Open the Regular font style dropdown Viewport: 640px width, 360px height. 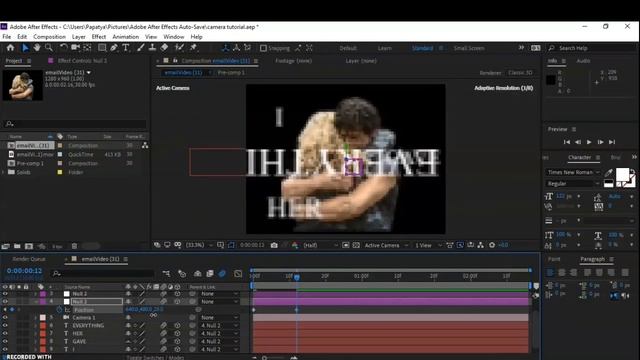tap(573, 184)
